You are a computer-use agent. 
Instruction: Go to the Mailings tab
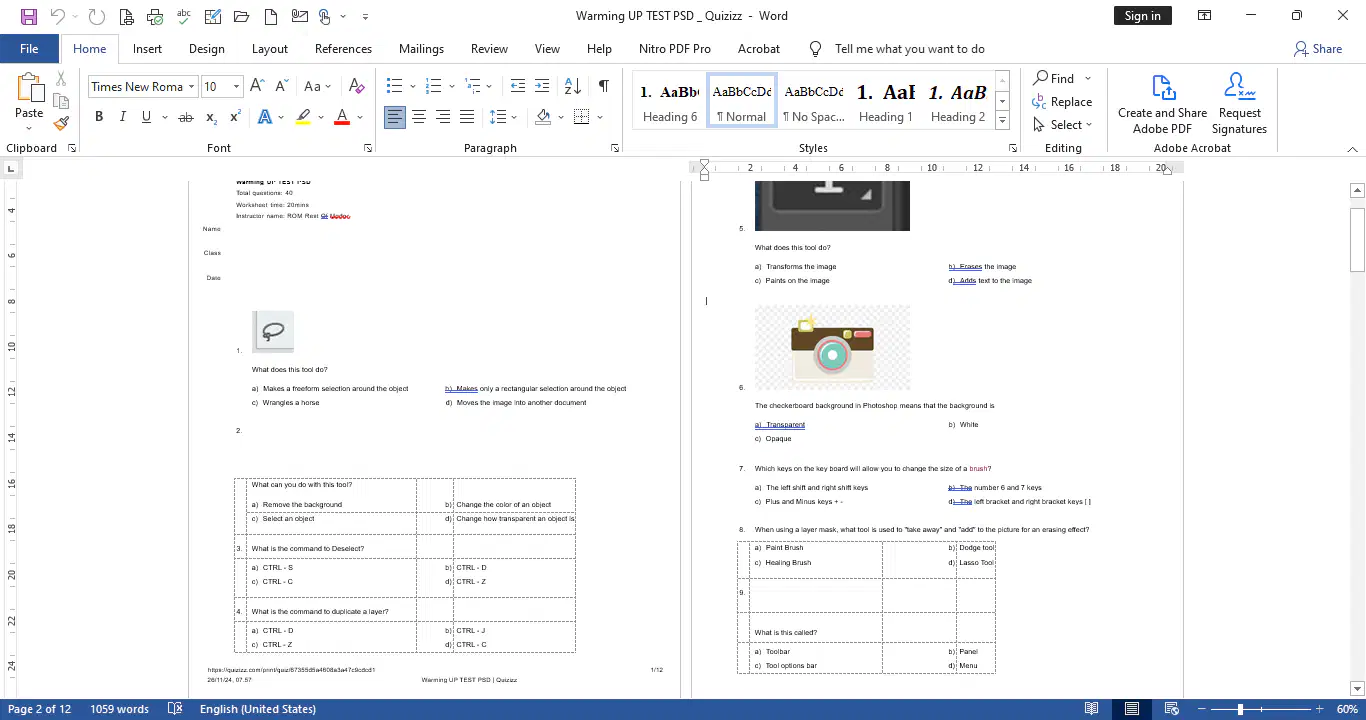coord(421,48)
